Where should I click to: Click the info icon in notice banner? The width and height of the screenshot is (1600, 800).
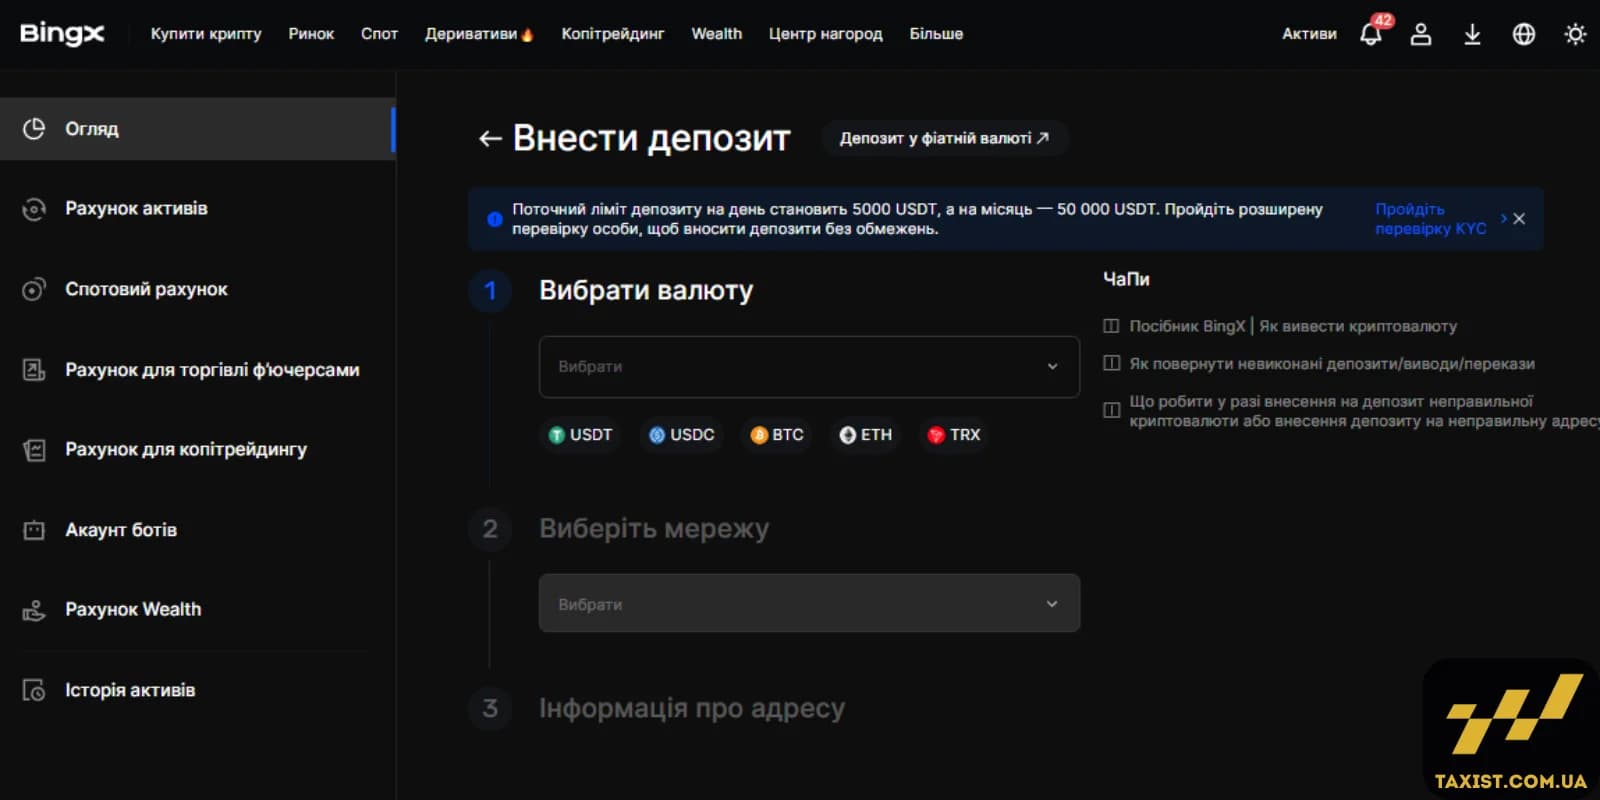(494, 219)
